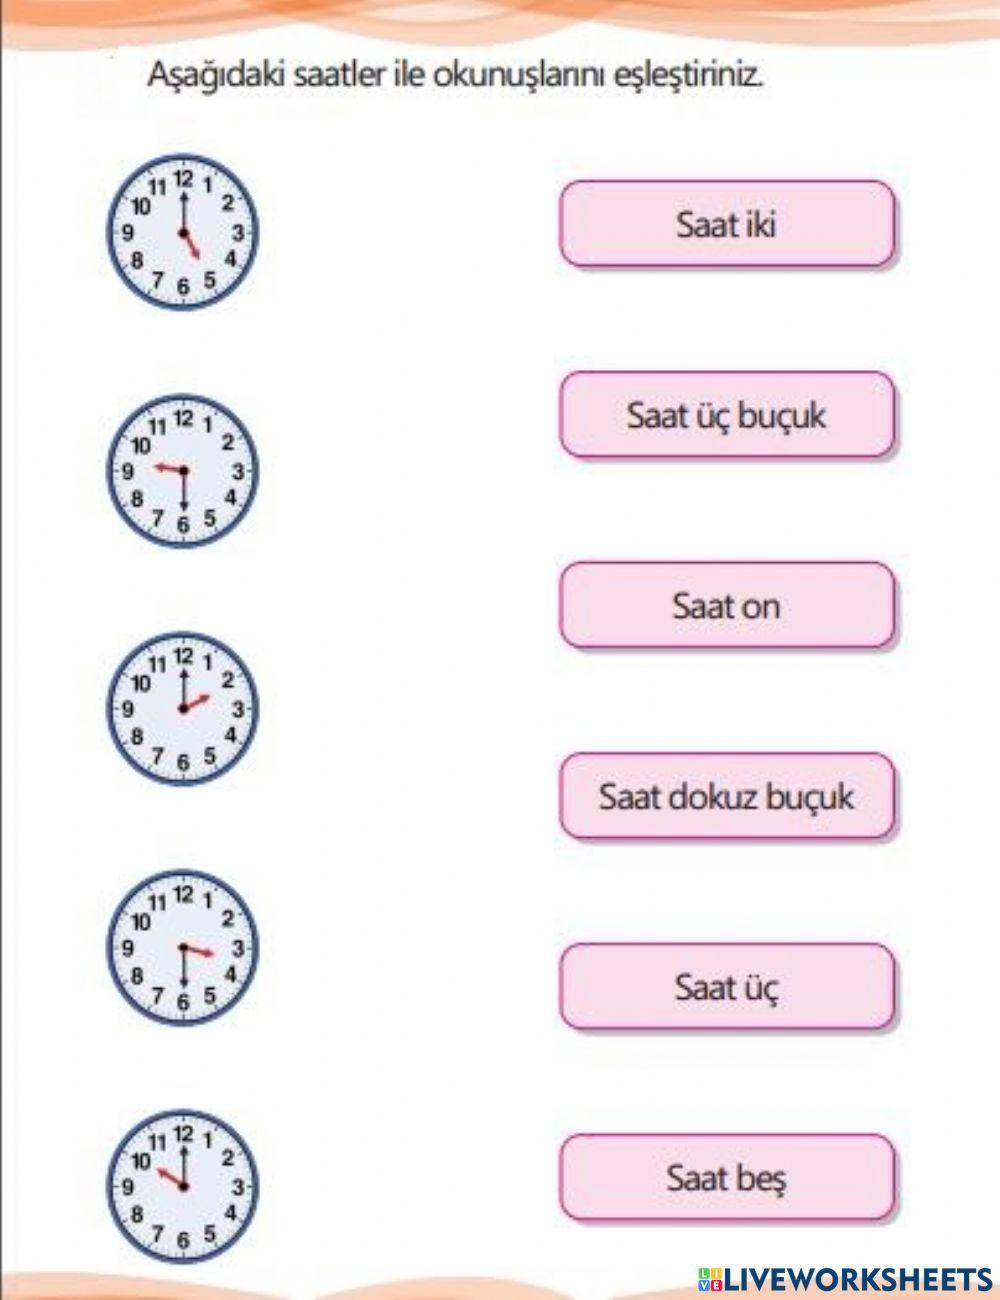This screenshot has width=1000, height=1300.
Task: Click number 9 on the two o'clock clock
Action: pyautogui.click(x=128, y=709)
